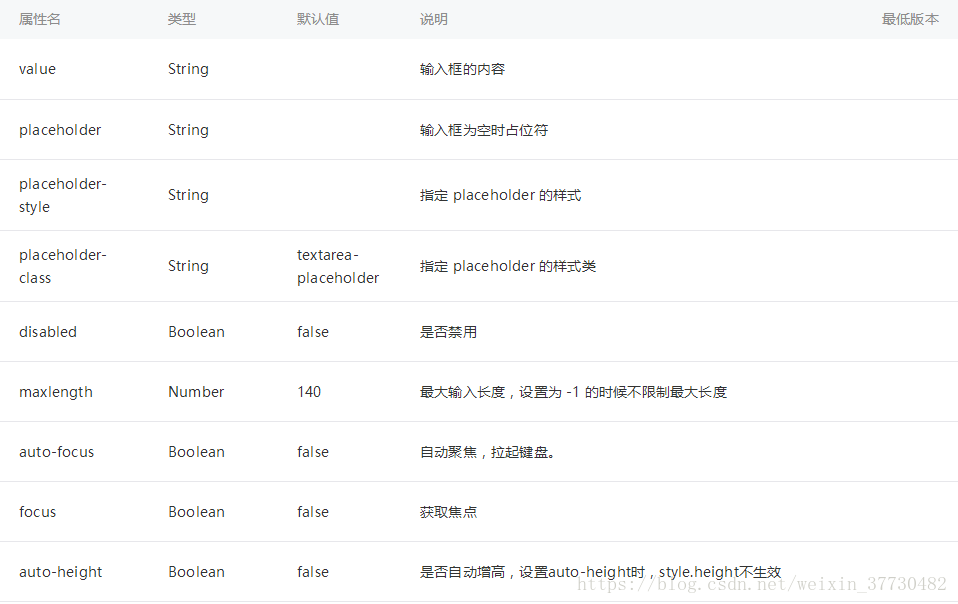Click the description 输入框的内容

(463, 69)
